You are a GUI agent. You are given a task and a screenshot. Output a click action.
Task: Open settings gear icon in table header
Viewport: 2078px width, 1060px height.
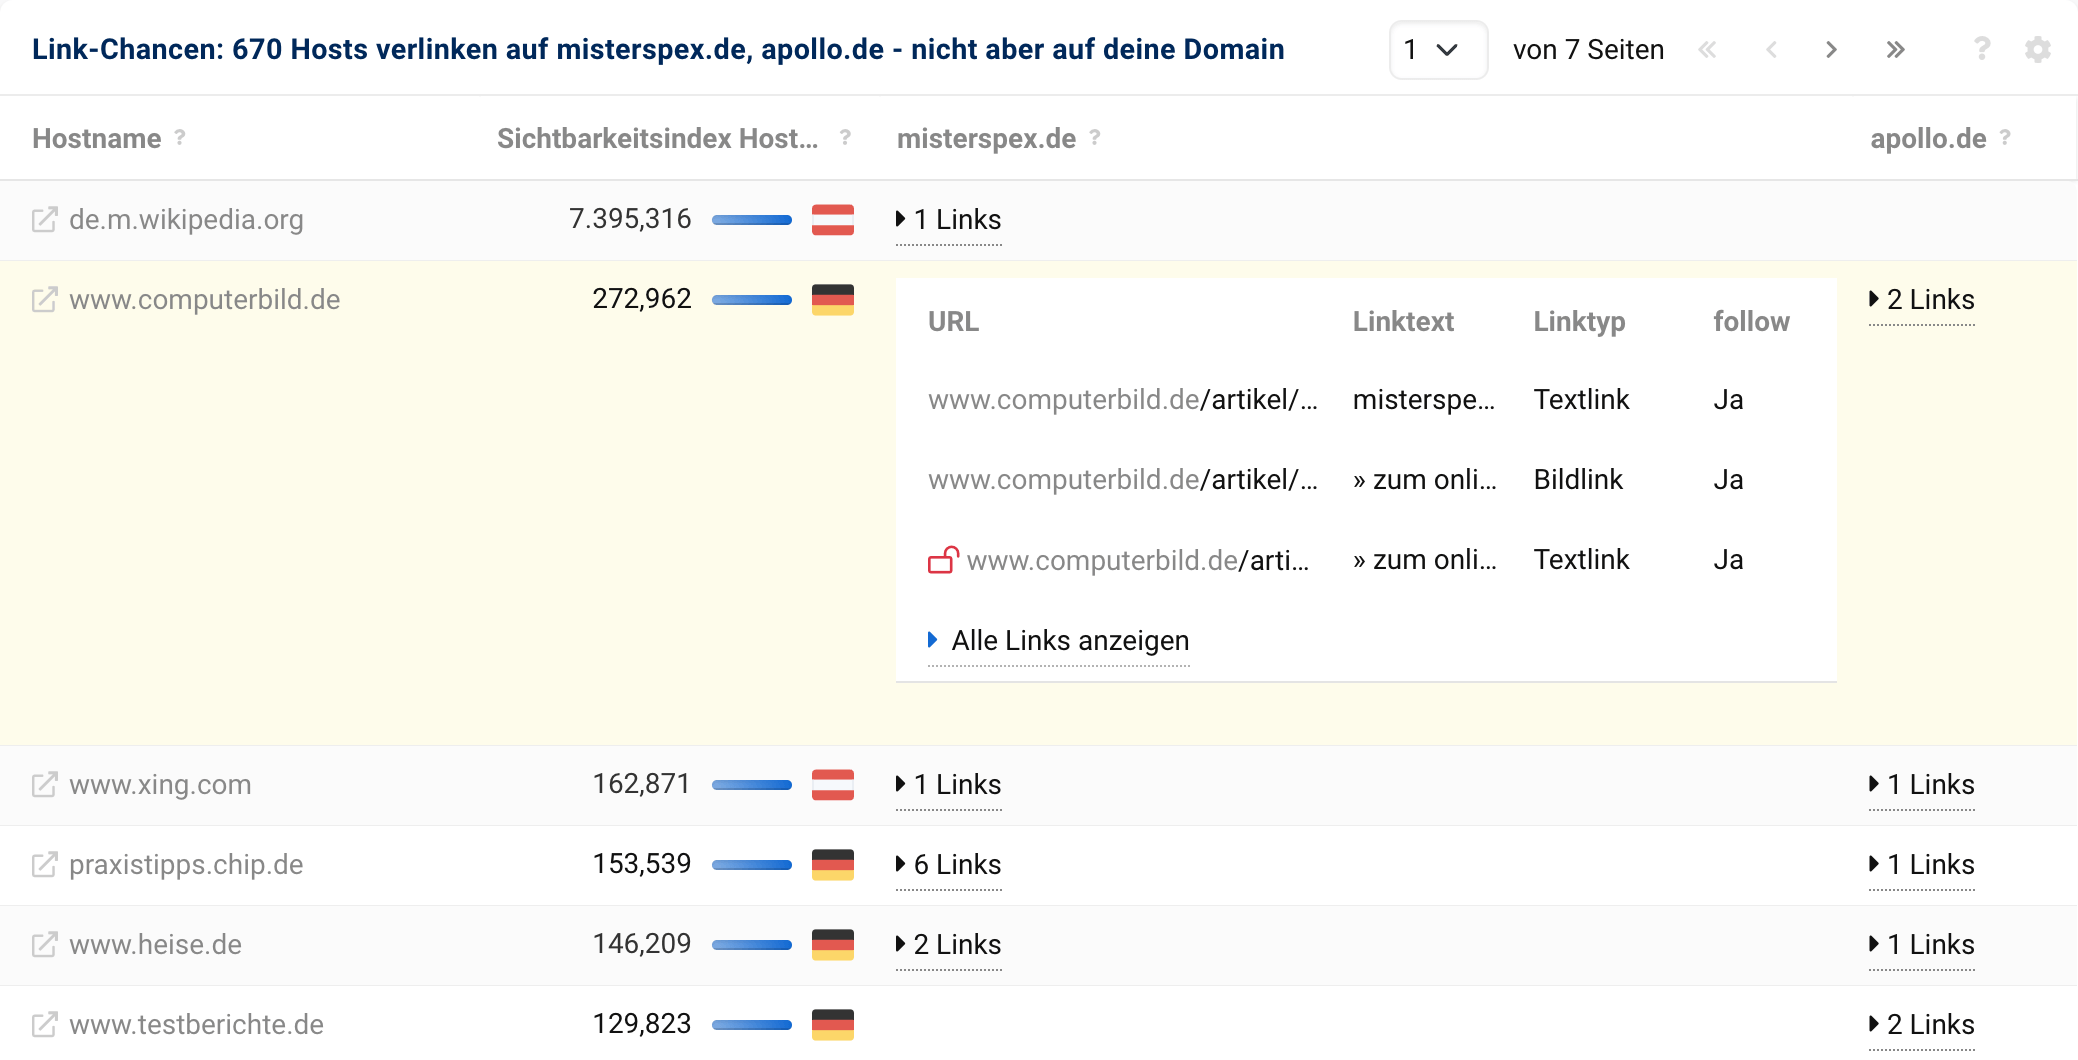(x=2037, y=49)
